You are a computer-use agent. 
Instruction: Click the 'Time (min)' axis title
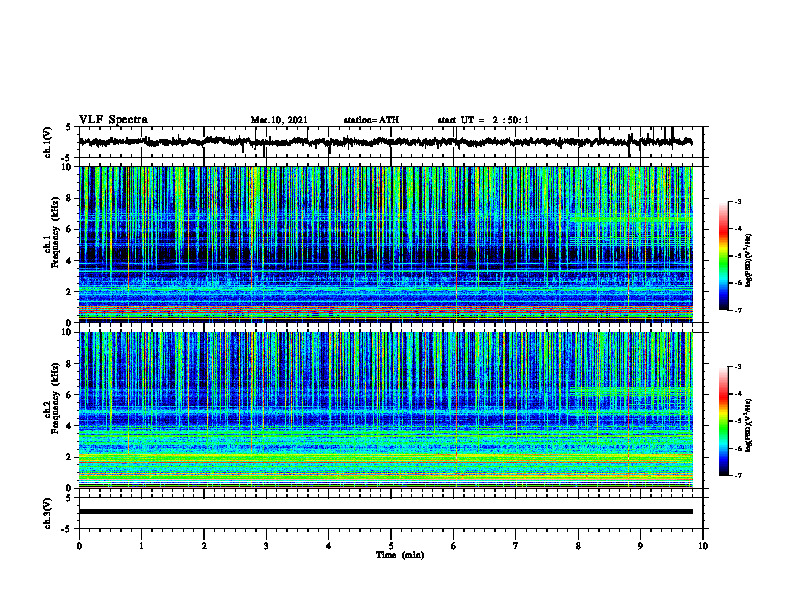tap(400, 555)
